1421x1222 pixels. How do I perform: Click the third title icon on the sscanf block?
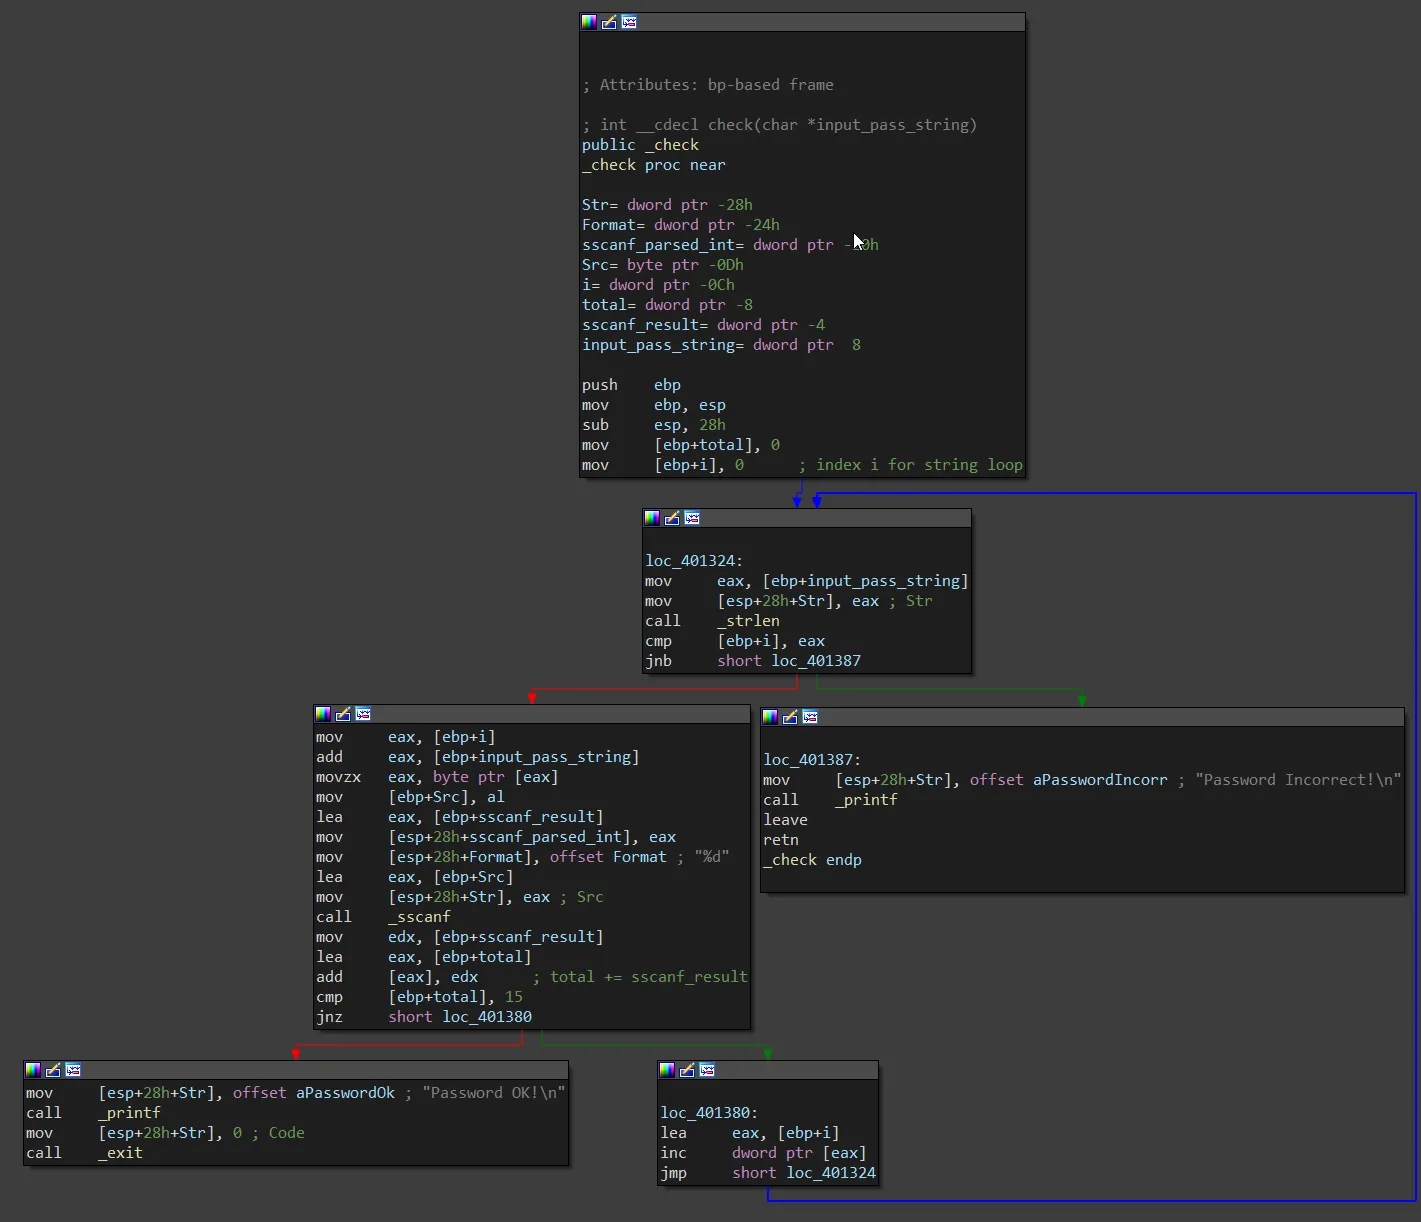pos(363,714)
